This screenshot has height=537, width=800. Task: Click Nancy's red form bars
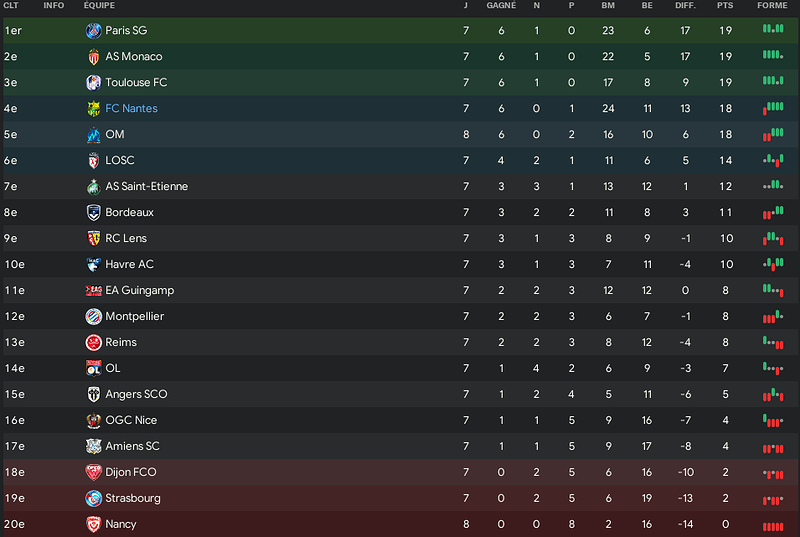(x=773, y=527)
